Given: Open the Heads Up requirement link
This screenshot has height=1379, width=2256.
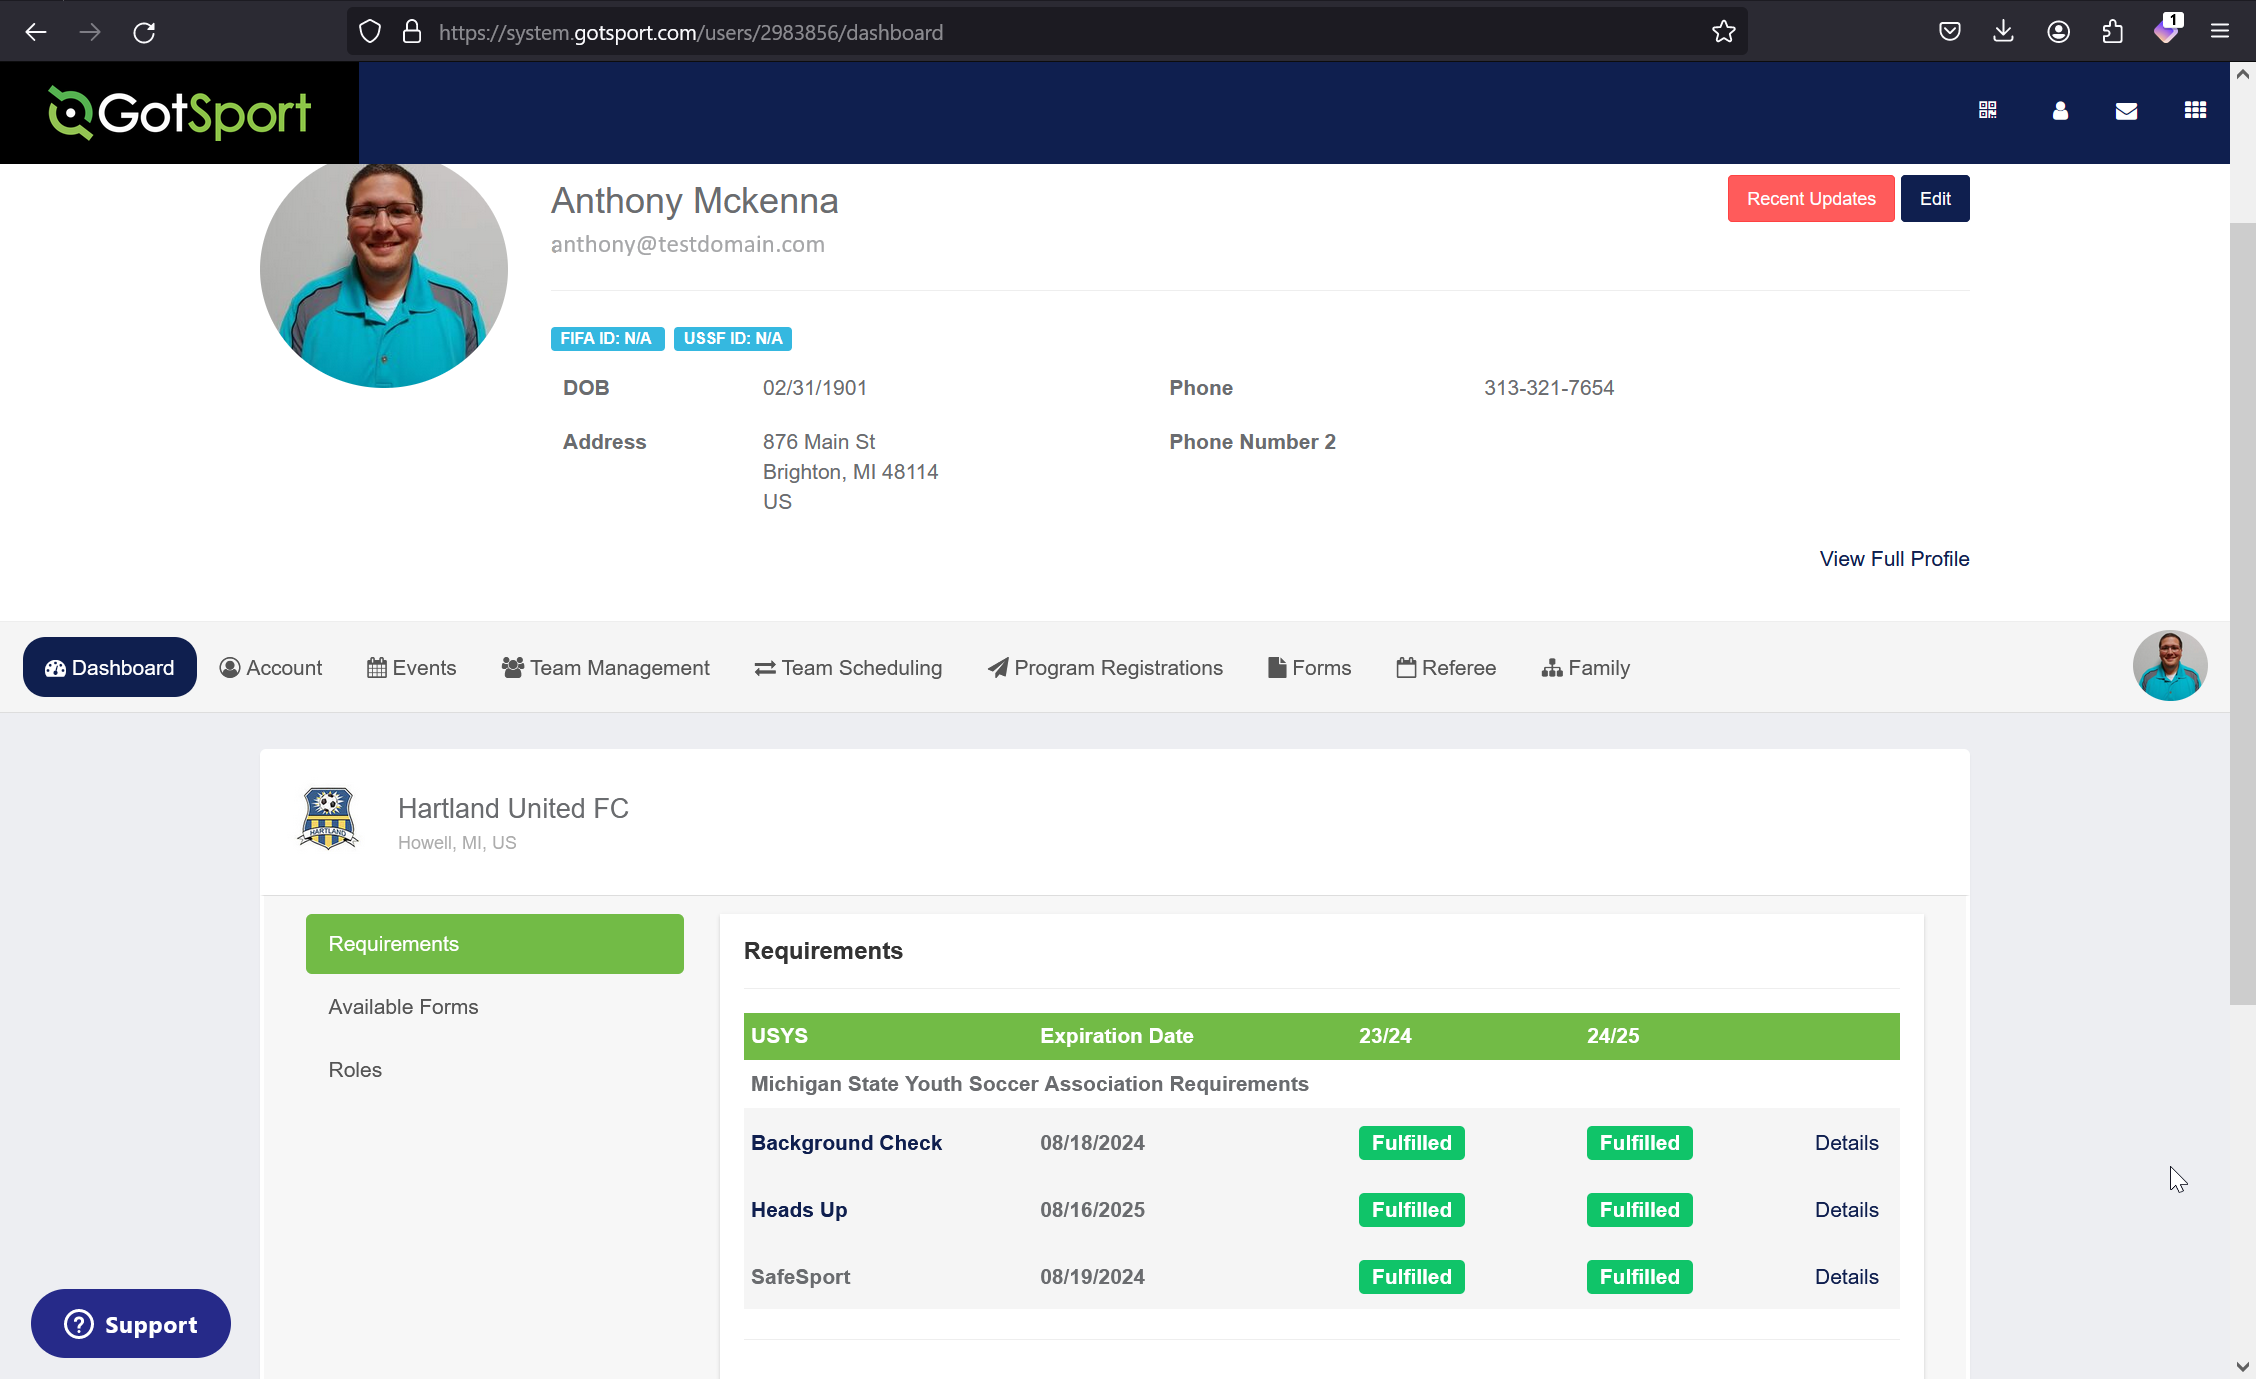Looking at the screenshot, I should (x=799, y=1210).
